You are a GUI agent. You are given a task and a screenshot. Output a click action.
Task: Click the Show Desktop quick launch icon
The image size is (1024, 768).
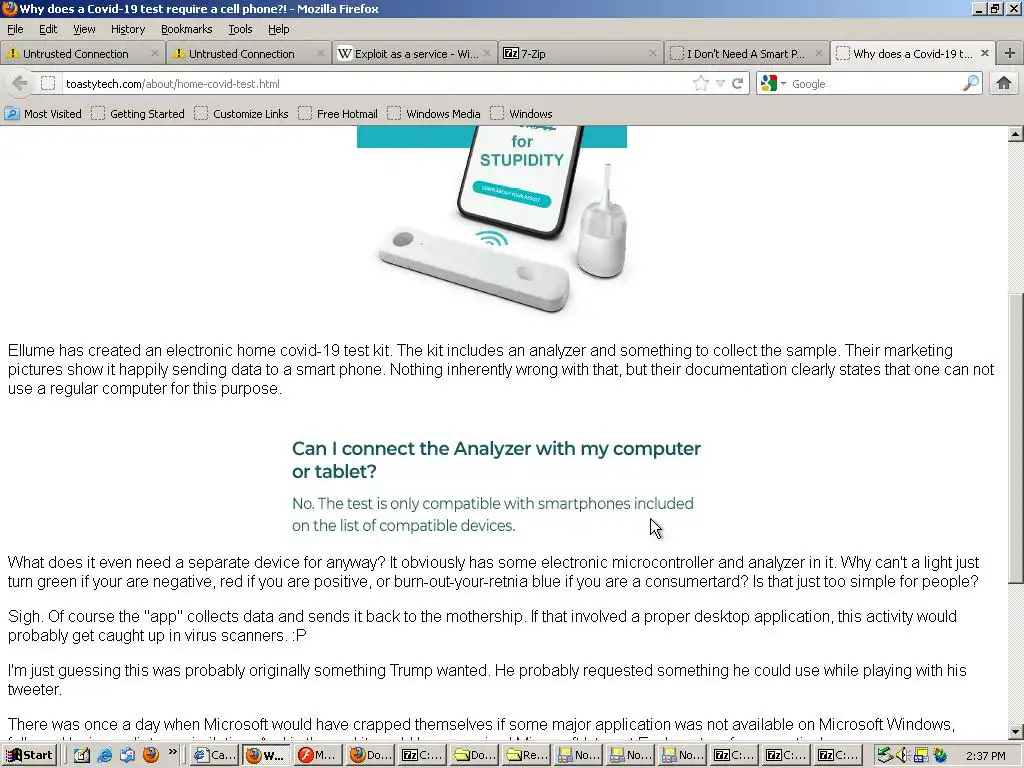[82, 755]
